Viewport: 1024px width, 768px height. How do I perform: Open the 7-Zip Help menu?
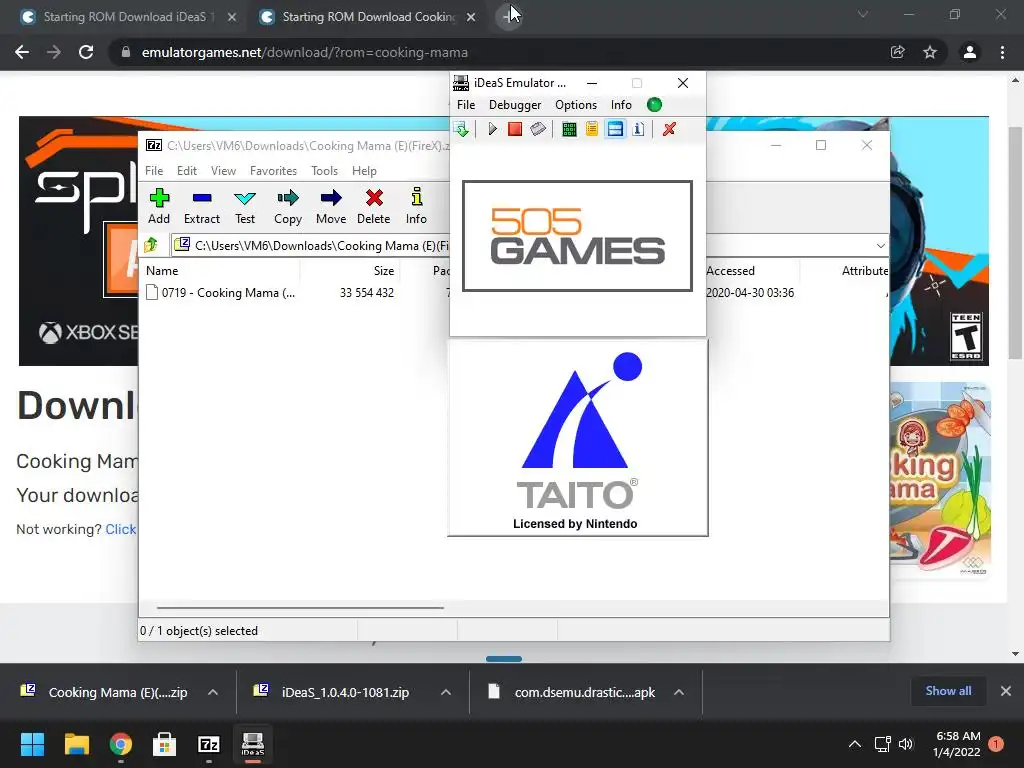(x=364, y=170)
